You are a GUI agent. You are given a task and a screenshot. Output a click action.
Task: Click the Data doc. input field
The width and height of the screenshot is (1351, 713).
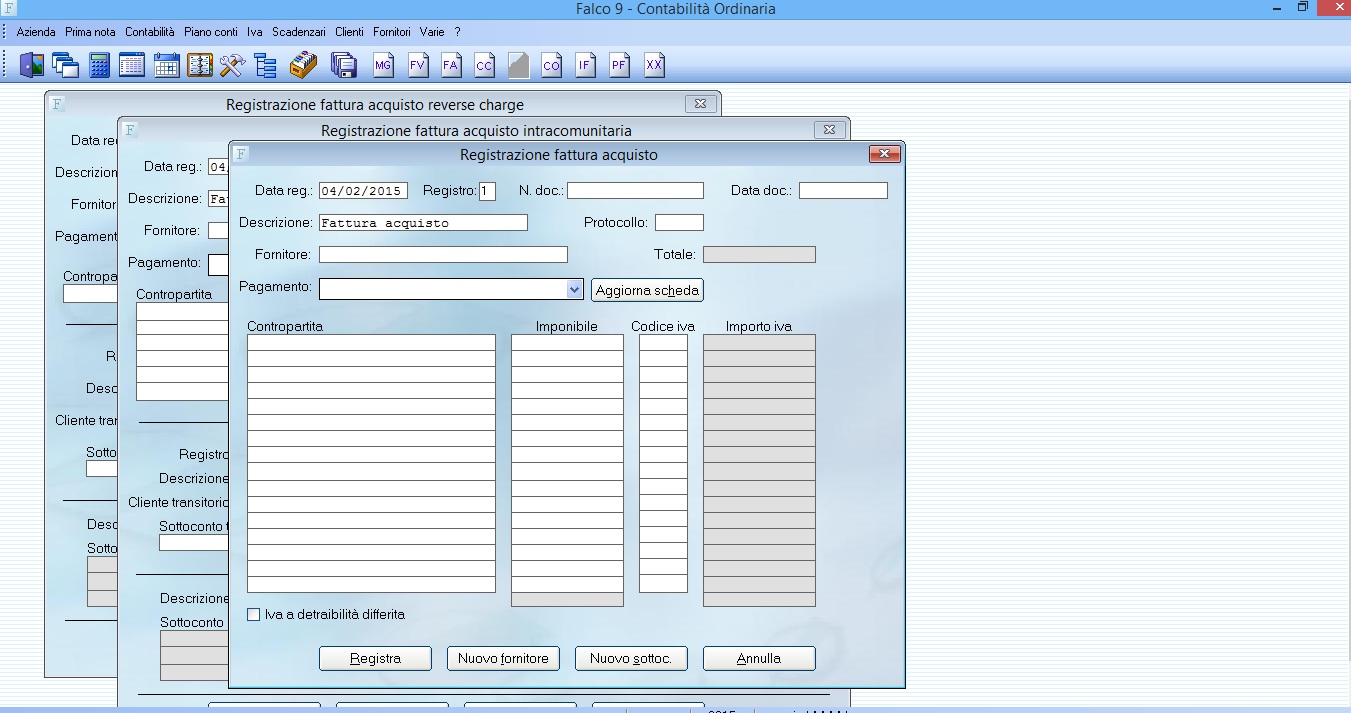pyautogui.click(x=843, y=190)
